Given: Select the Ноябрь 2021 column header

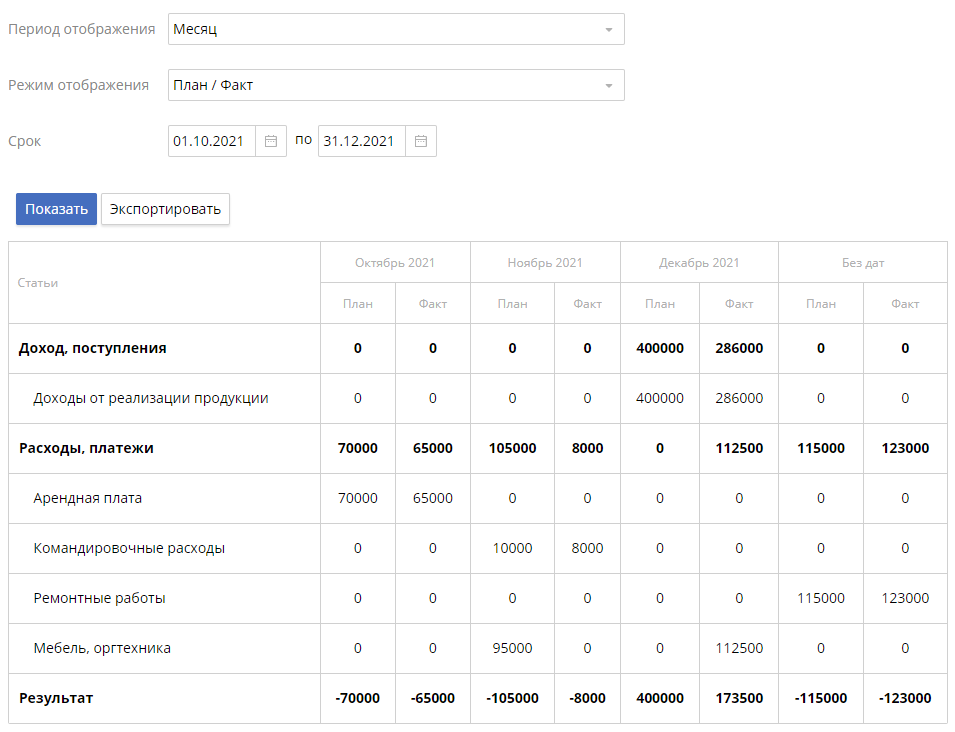Looking at the screenshot, I should [x=544, y=263].
